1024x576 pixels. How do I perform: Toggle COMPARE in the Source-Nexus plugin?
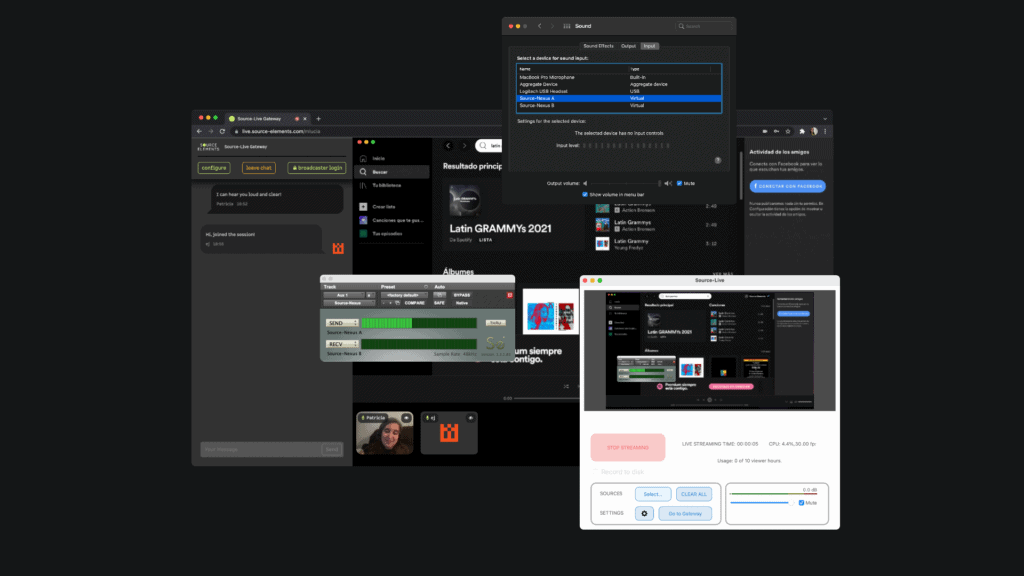pyautogui.click(x=414, y=303)
